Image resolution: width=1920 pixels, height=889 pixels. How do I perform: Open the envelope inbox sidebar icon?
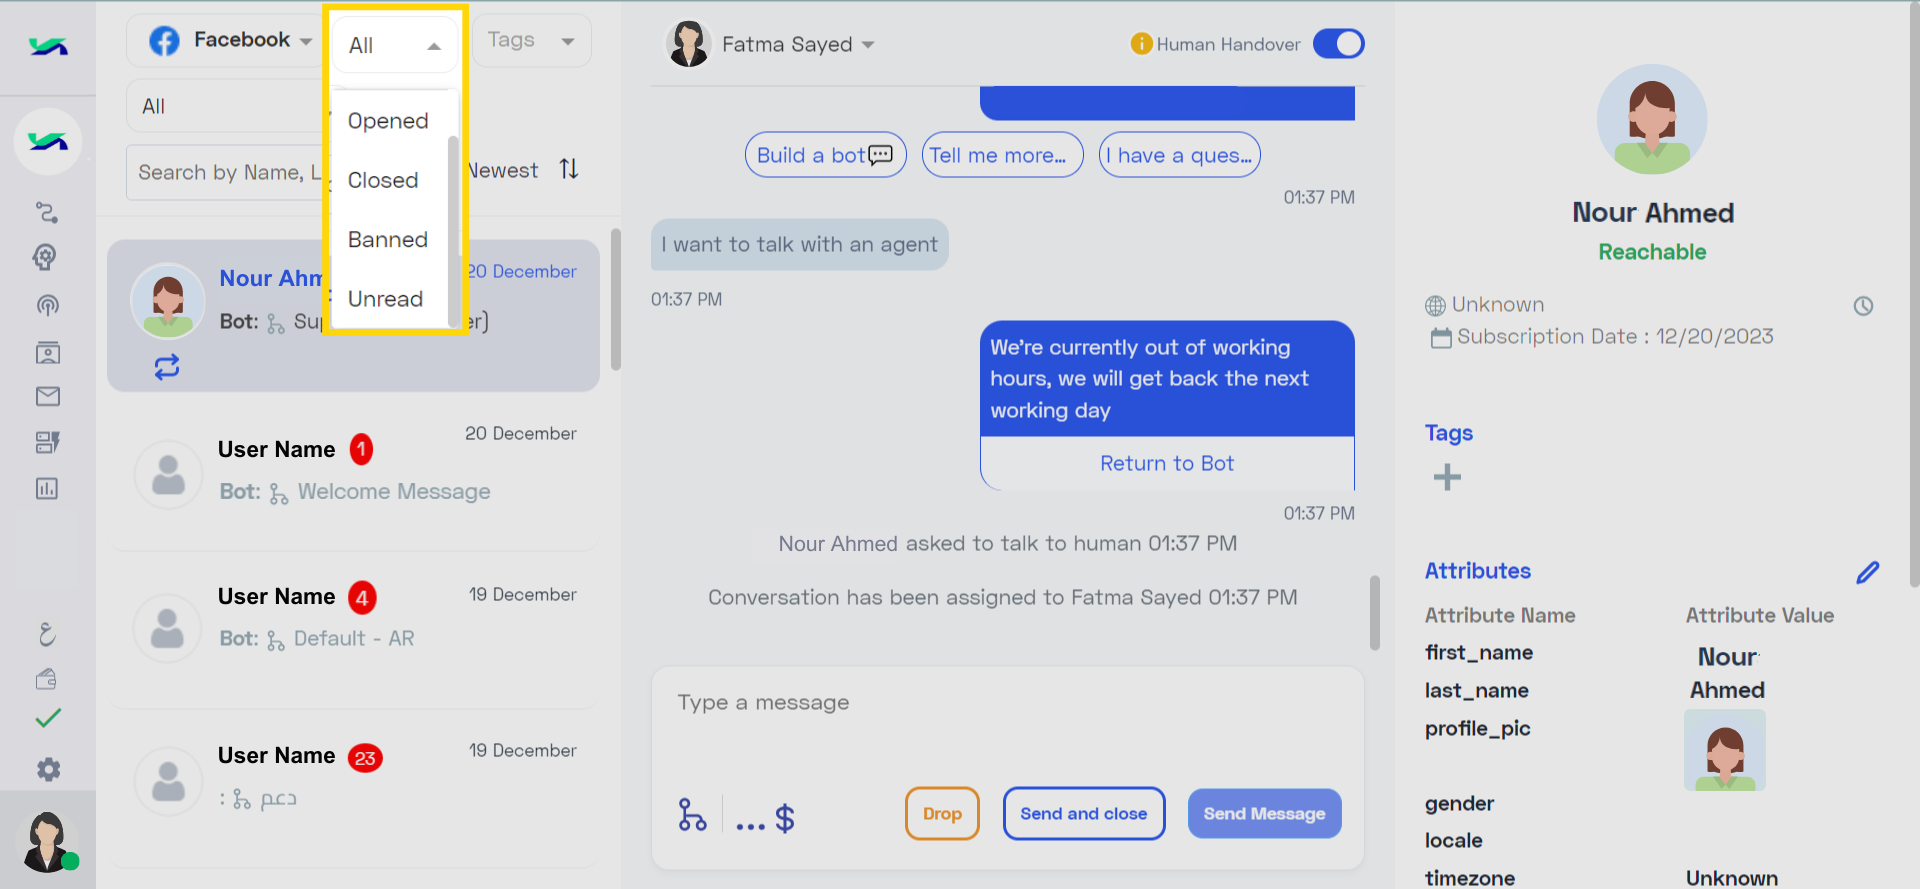[x=47, y=397]
